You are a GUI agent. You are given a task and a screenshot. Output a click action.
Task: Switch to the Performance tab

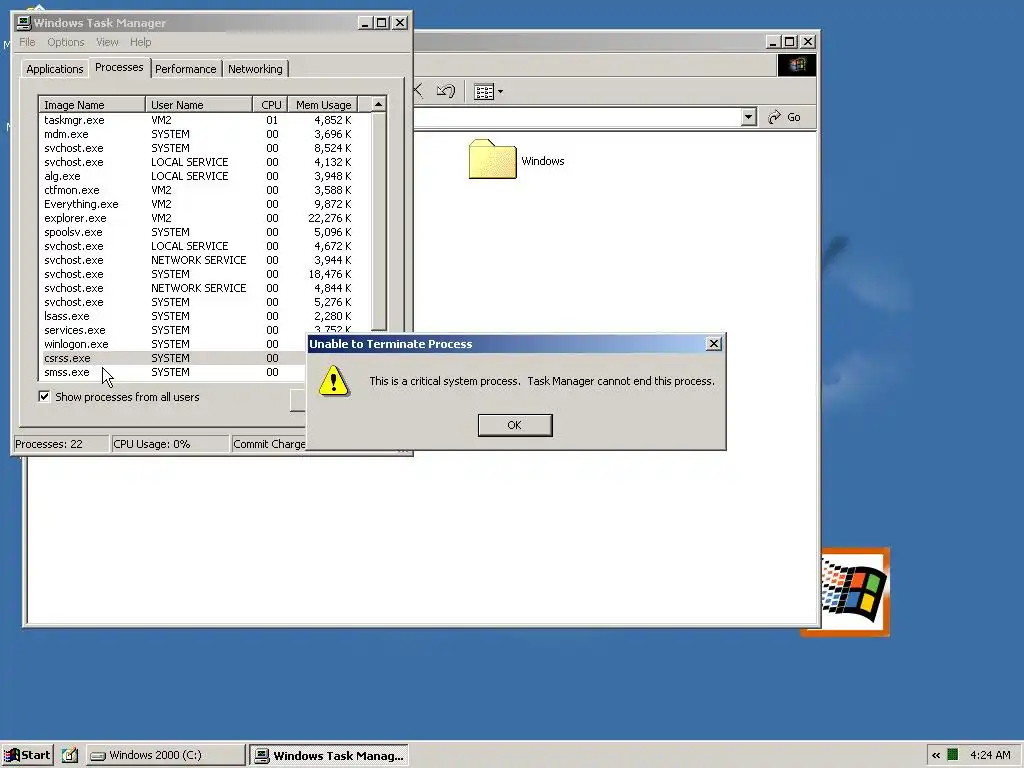pos(185,69)
